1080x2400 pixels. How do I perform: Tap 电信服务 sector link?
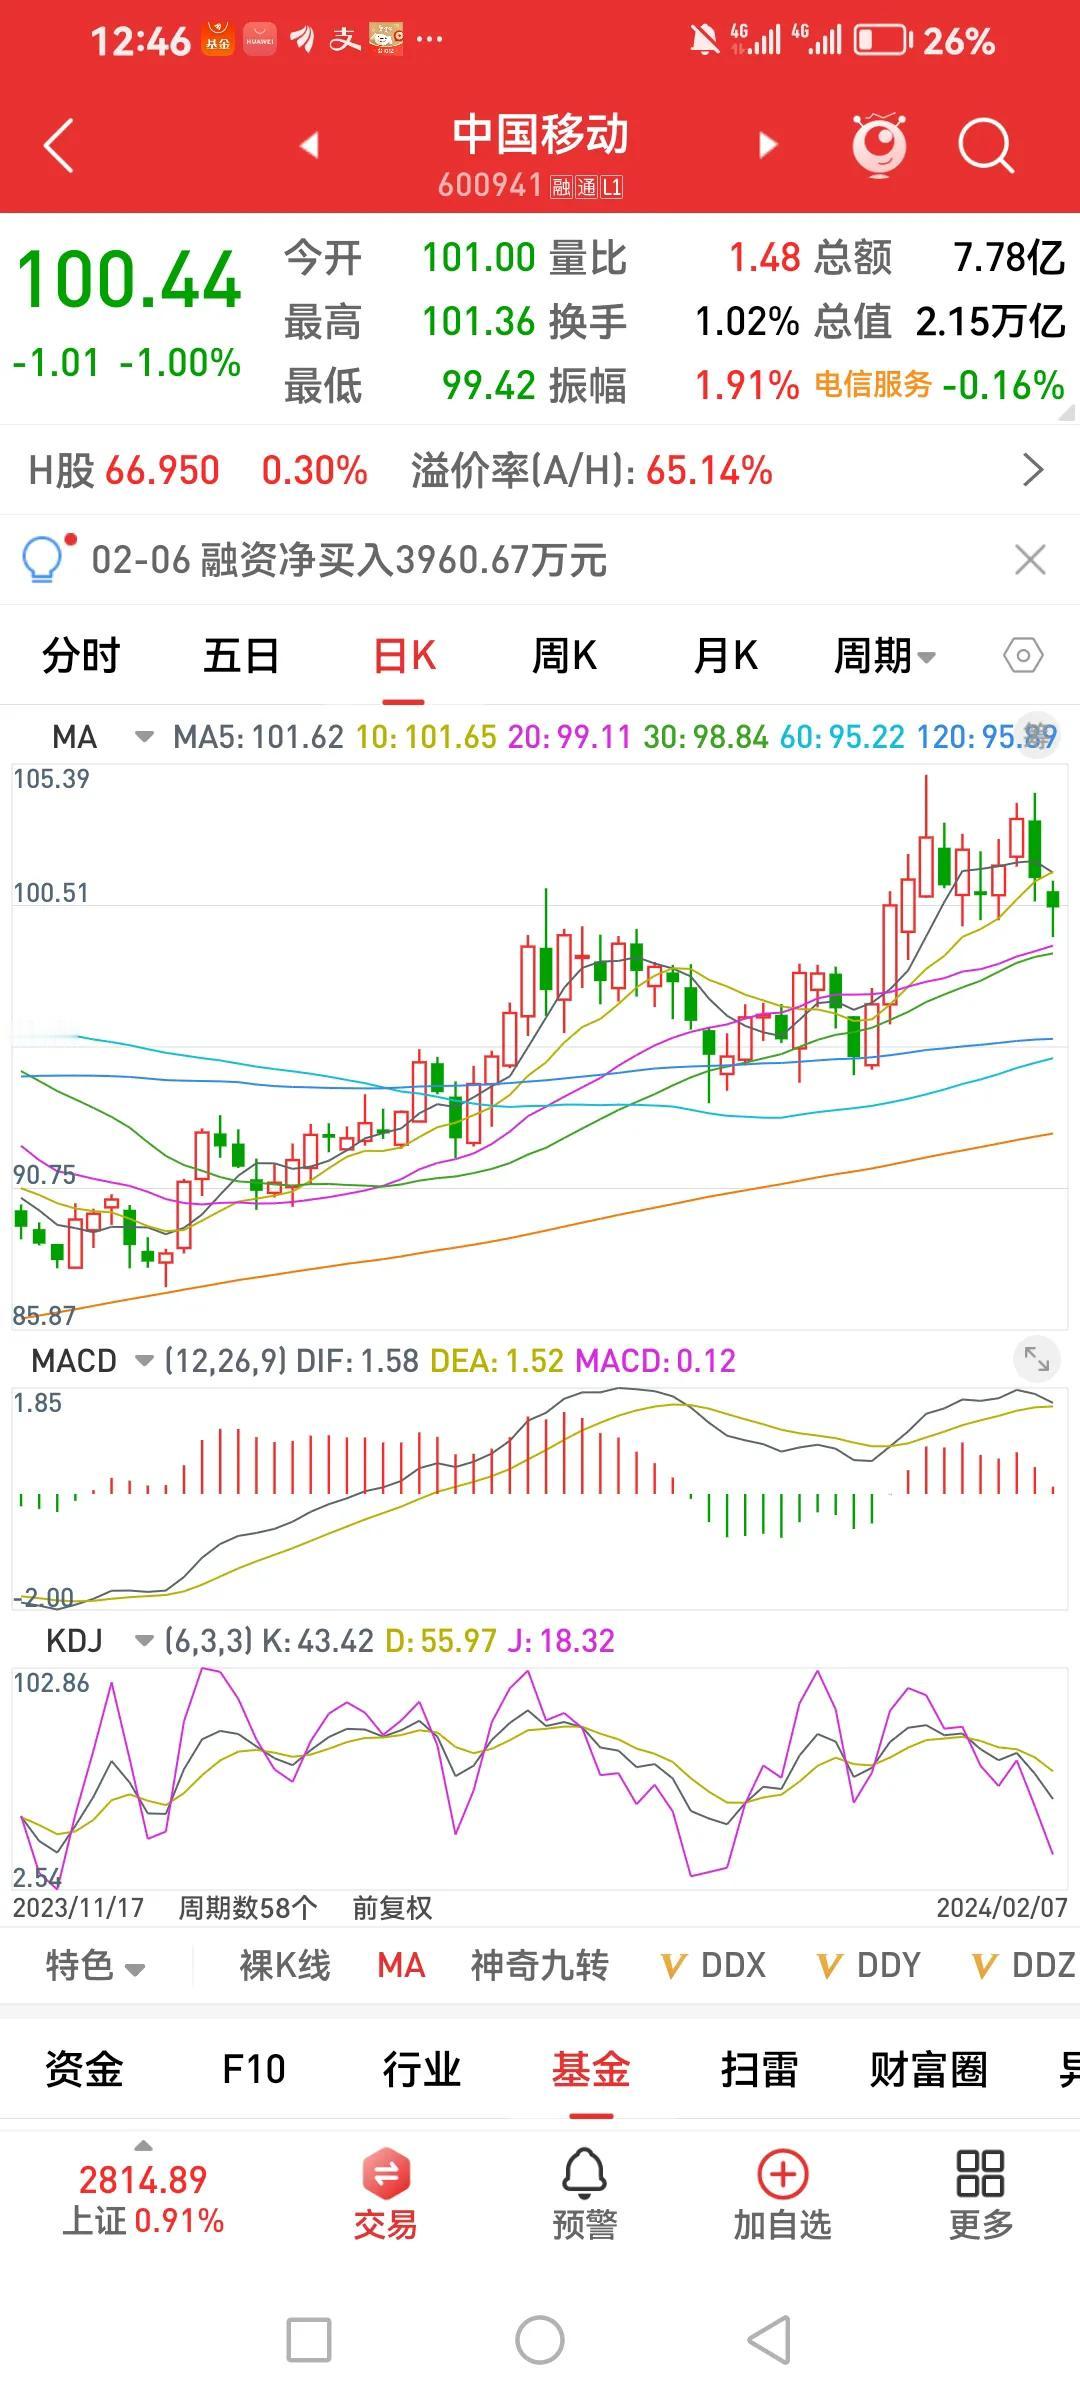(x=873, y=384)
